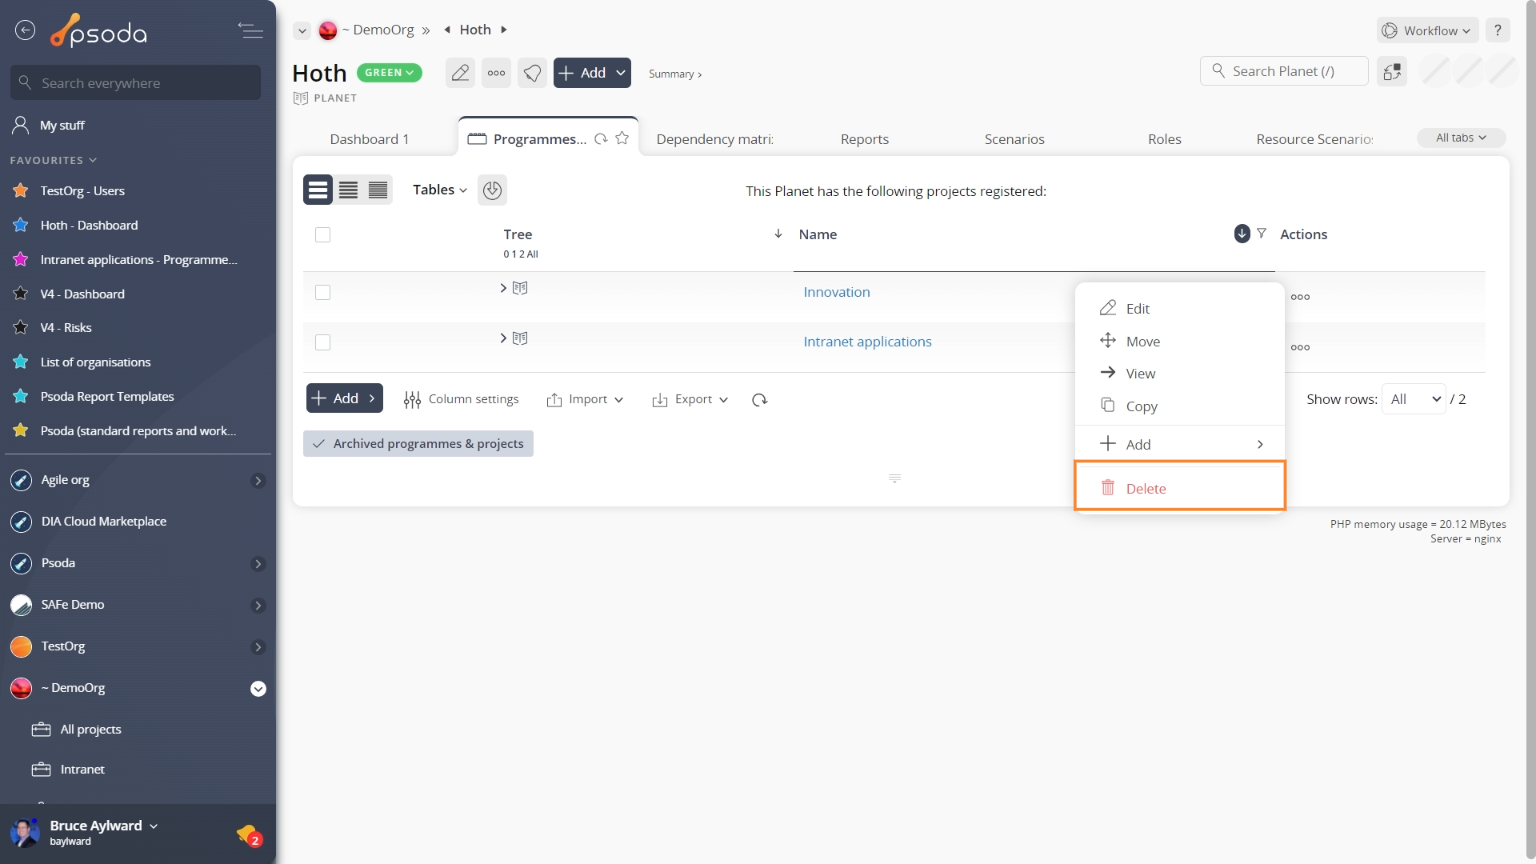Switch to the Dashboard 1 tab
Image resolution: width=1536 pixels, height=864 pixels.
(x=369, y=139)
